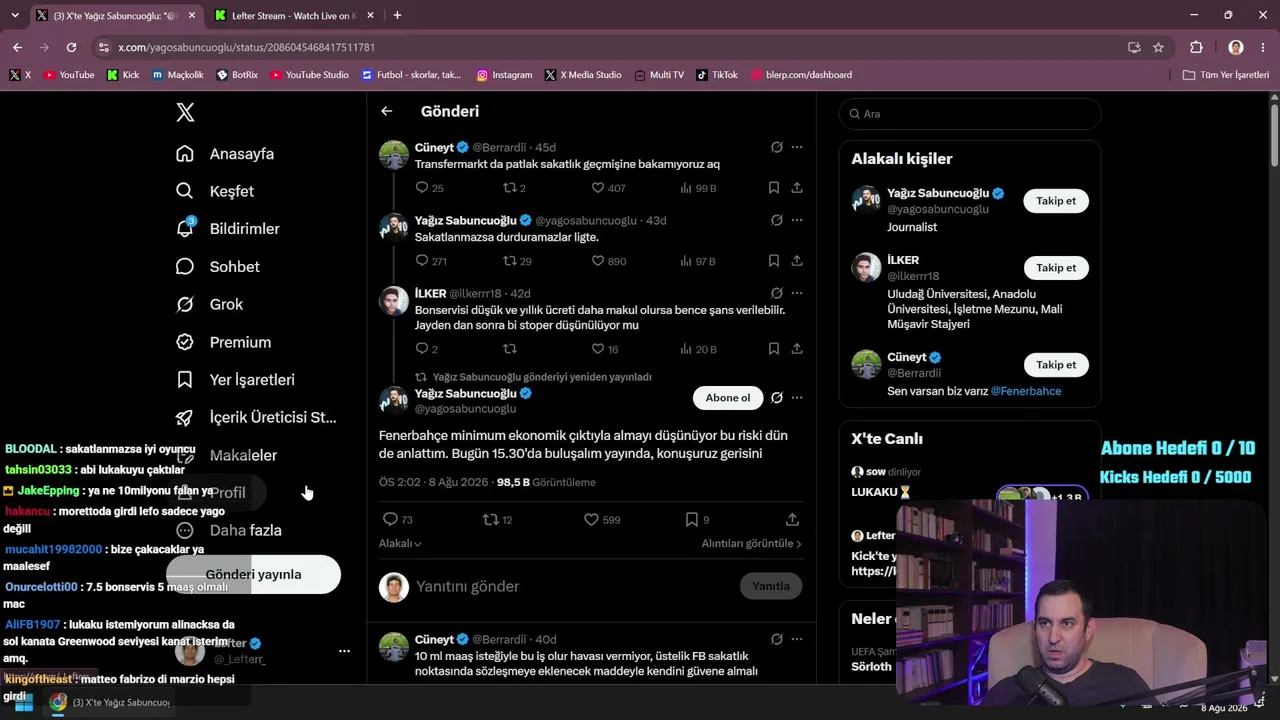1280x720 pixels.
Task: Open repost options on the main post
Action: click(490, 519)
